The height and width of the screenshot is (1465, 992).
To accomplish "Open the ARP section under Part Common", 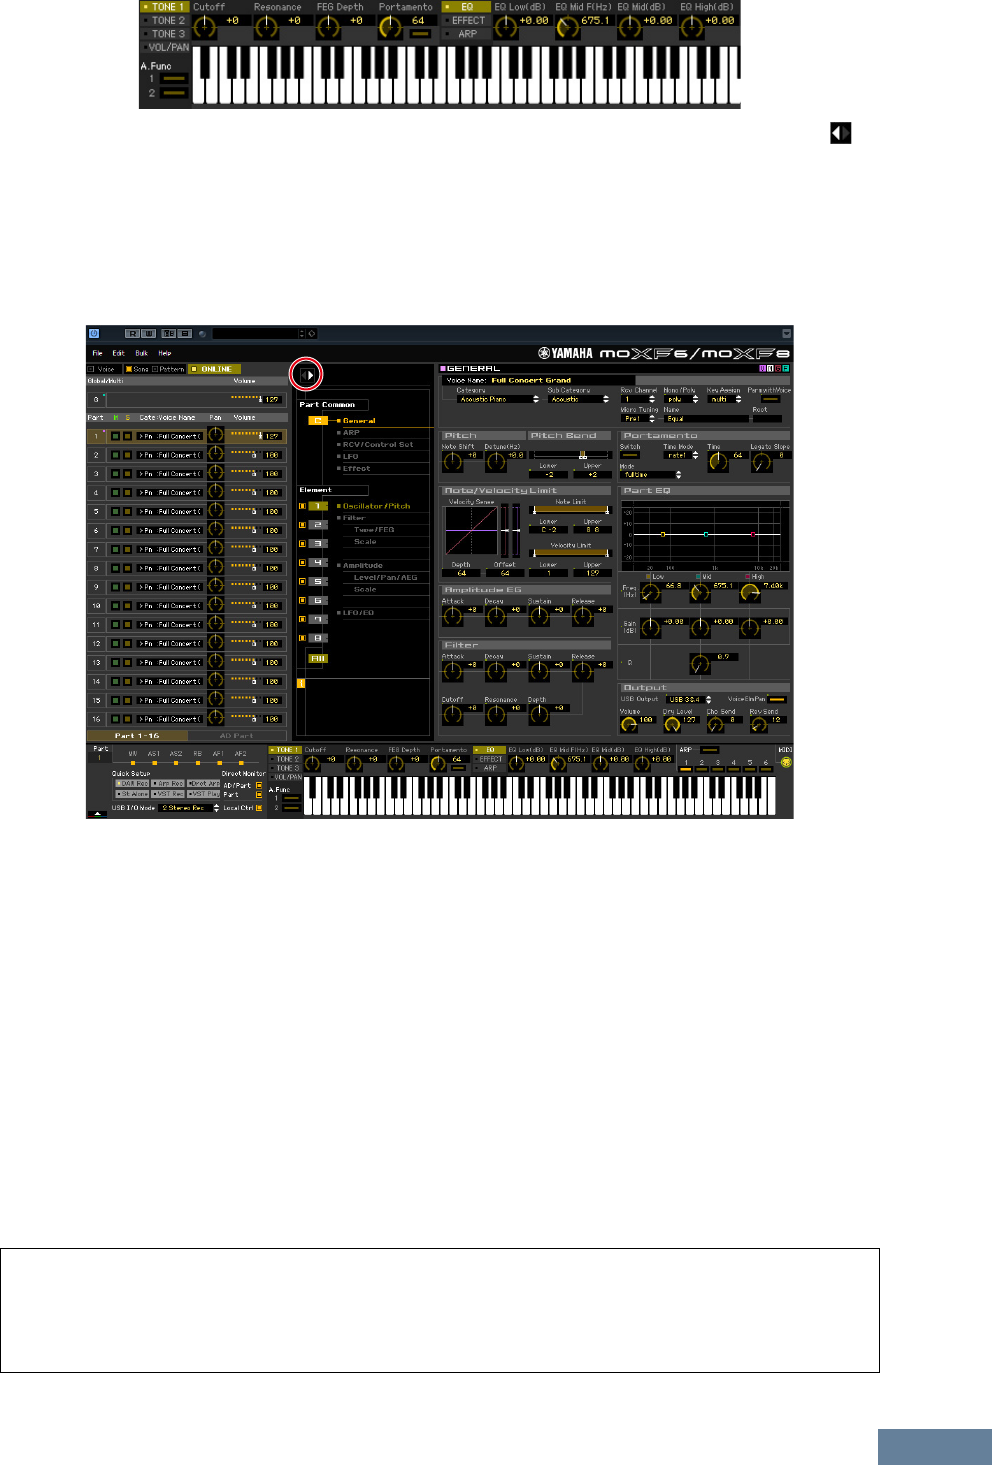I will [x=351, y=433].
